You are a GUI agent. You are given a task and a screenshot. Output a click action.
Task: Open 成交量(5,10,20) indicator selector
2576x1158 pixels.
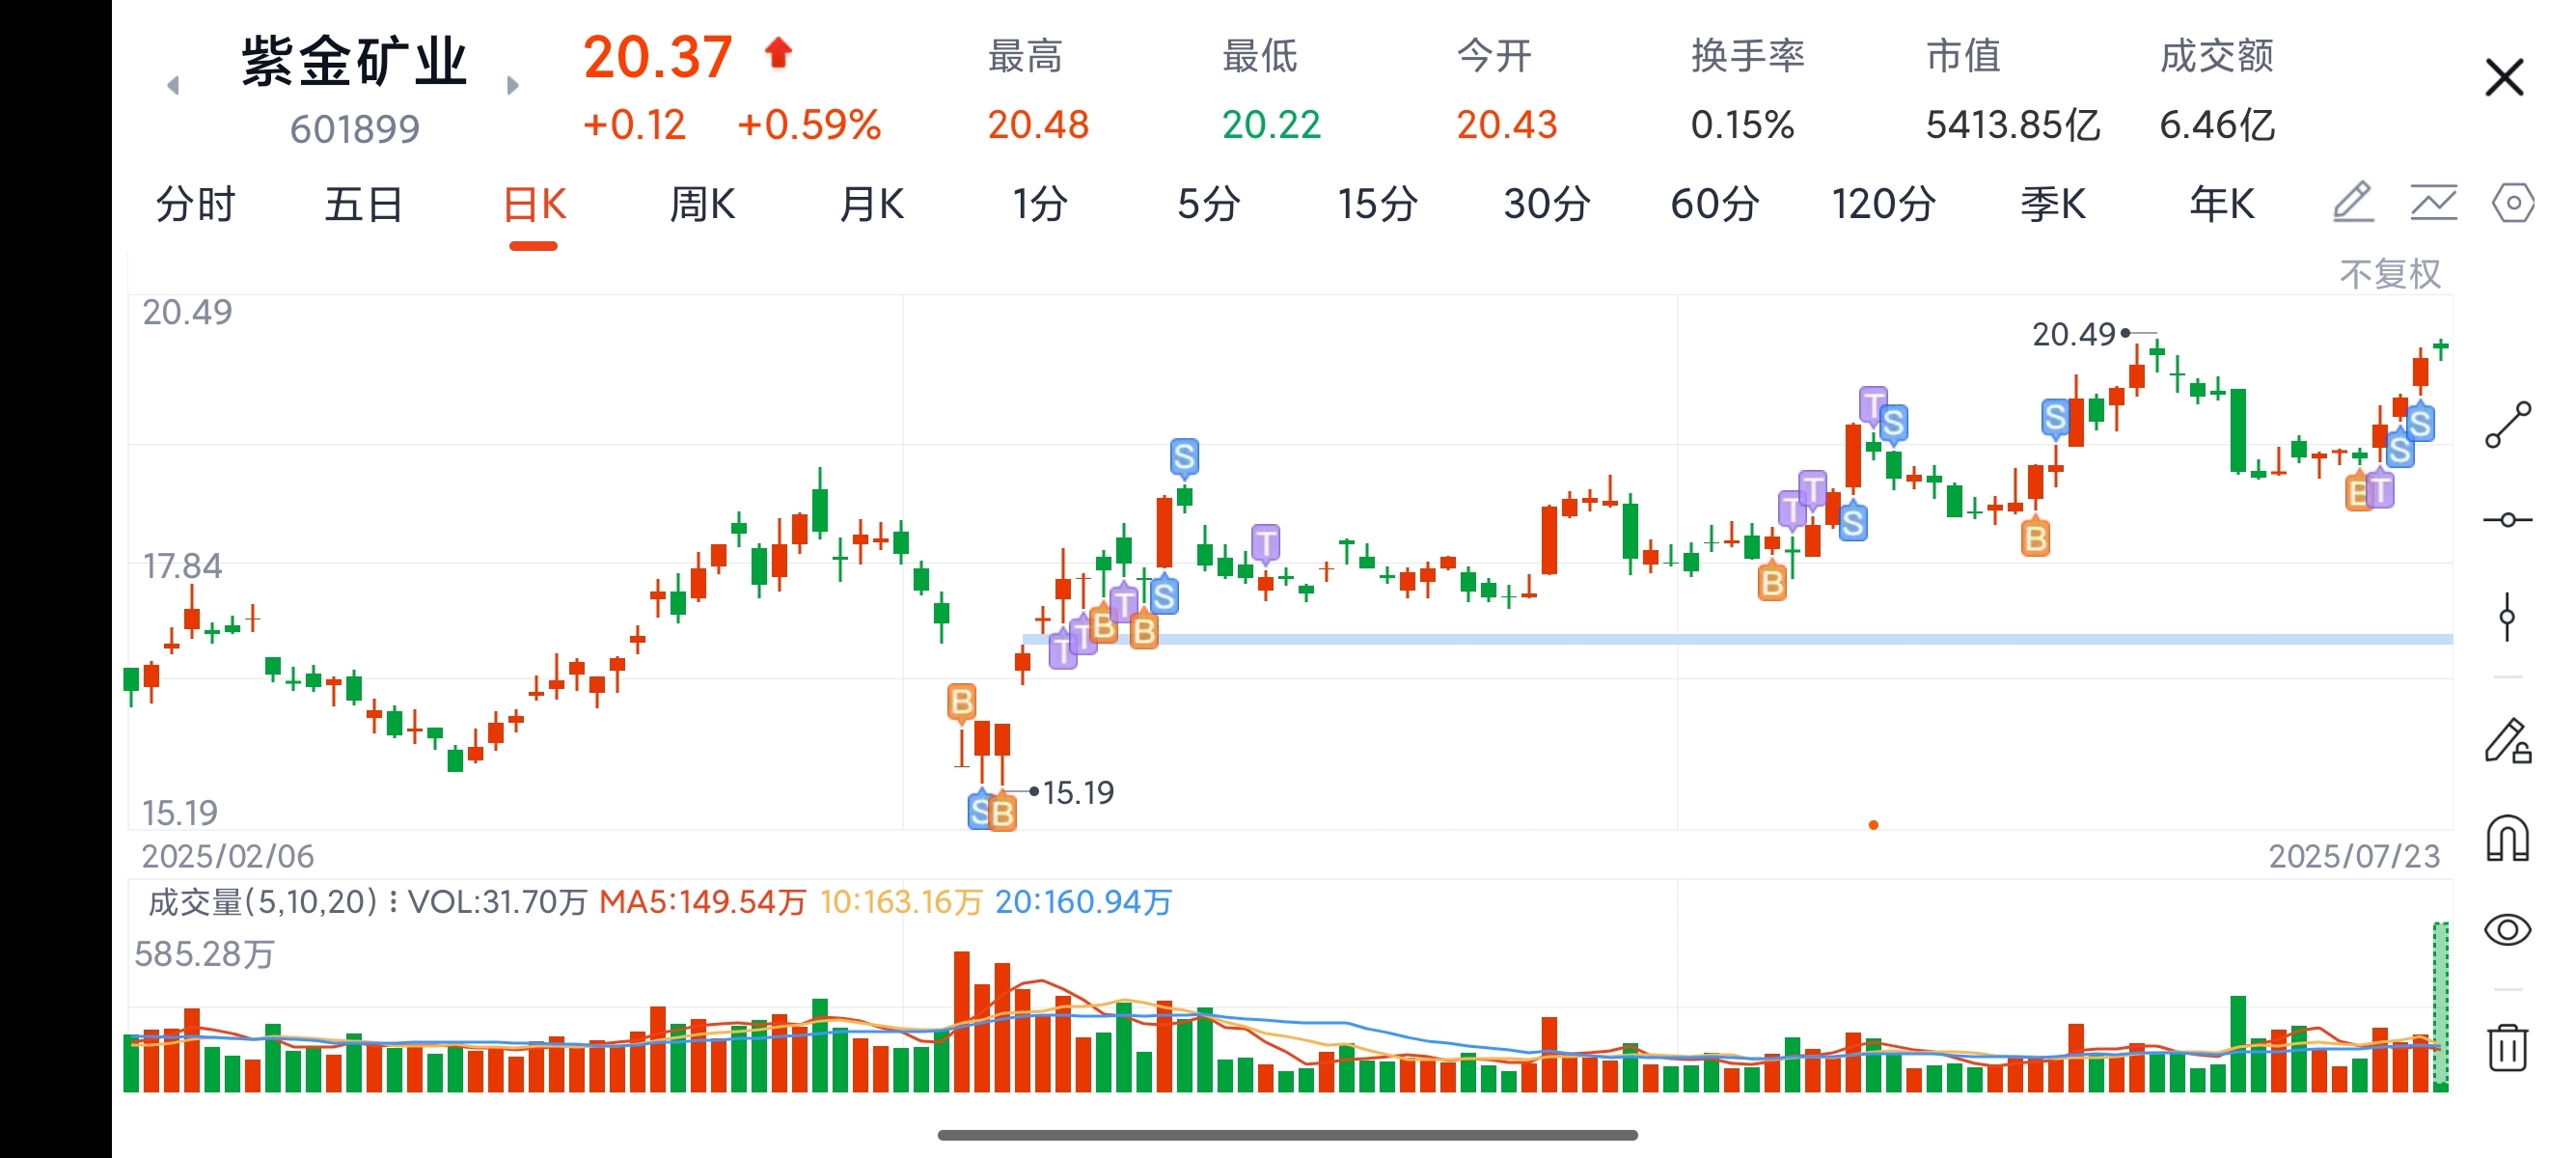pyautogui.click(x=272, y=902)
